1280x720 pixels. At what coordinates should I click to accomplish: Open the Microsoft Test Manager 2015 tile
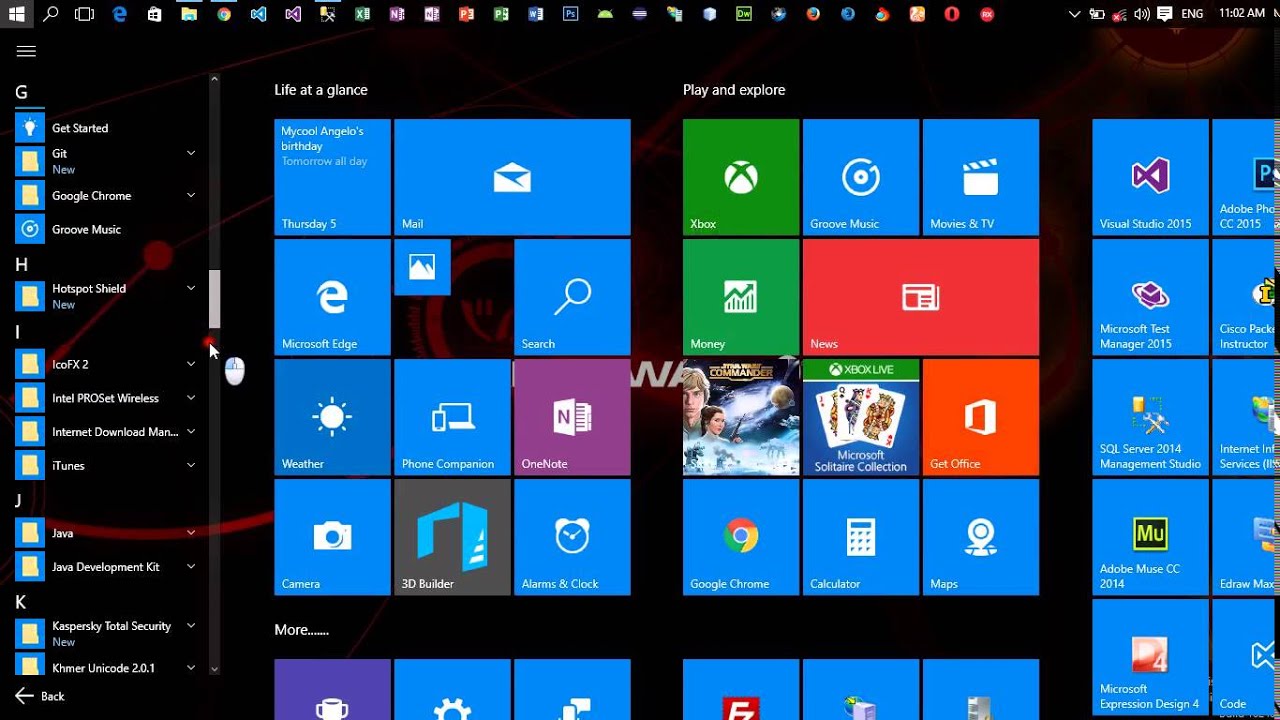1150,297
